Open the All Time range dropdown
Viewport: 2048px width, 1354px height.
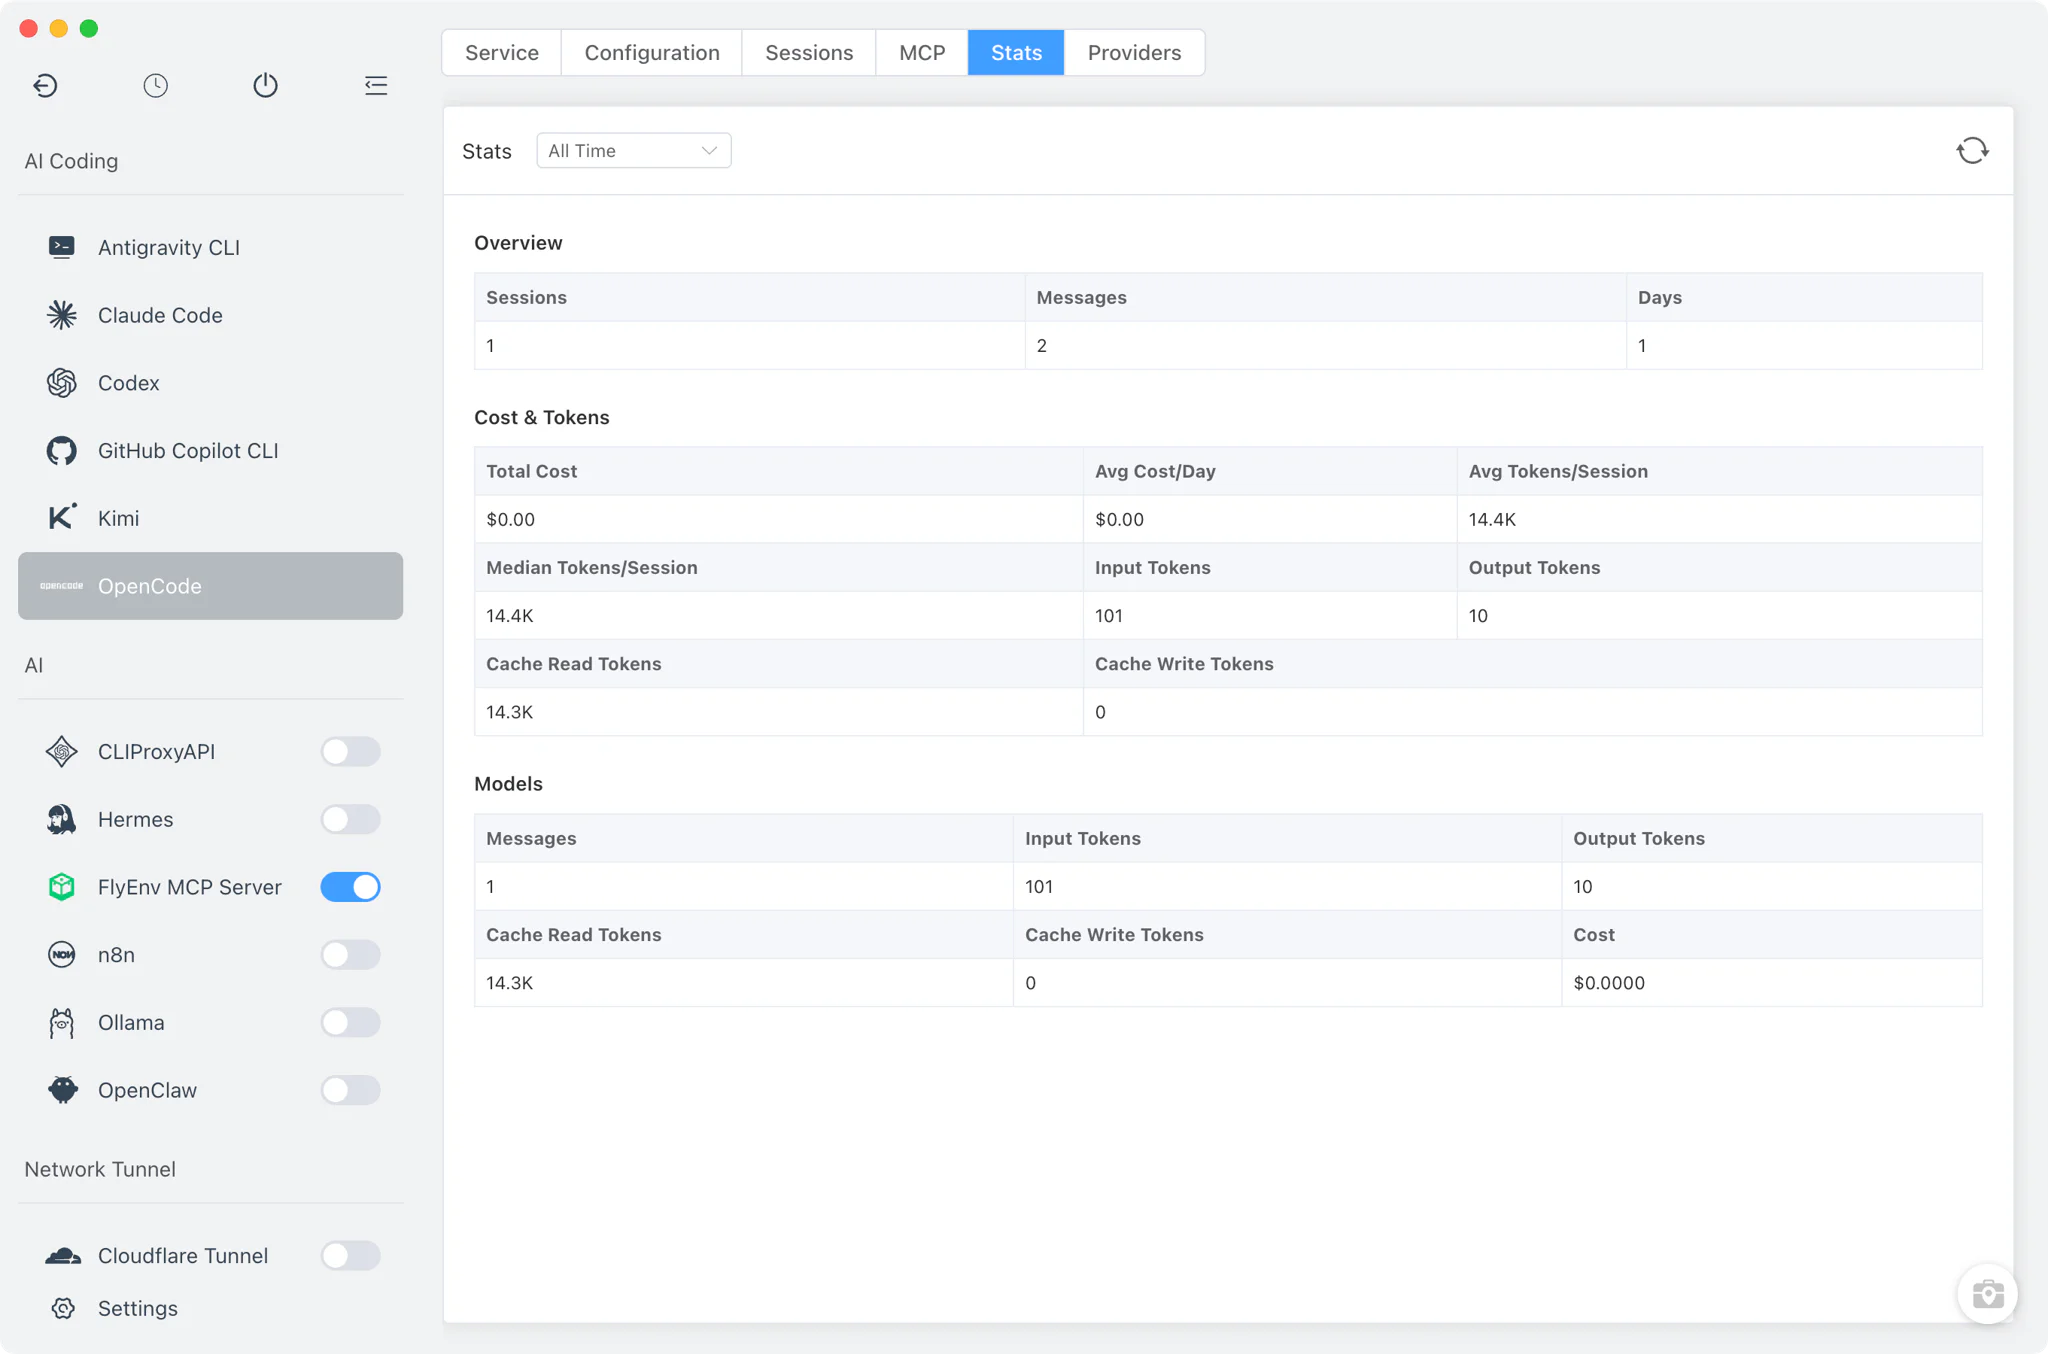click(633, 151)
